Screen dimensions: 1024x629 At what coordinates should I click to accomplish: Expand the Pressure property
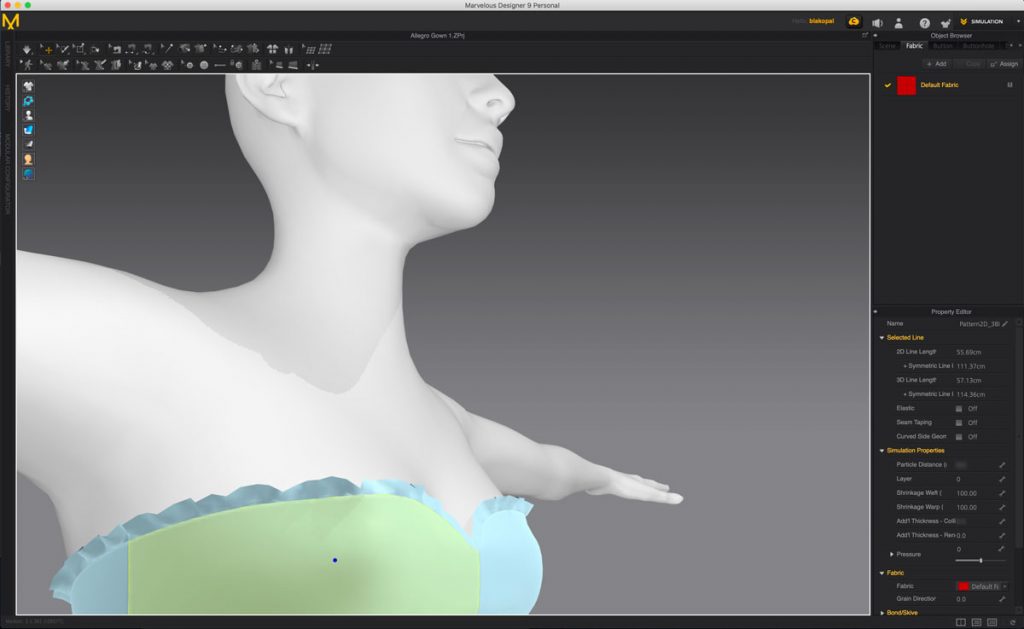click(891, 554)
